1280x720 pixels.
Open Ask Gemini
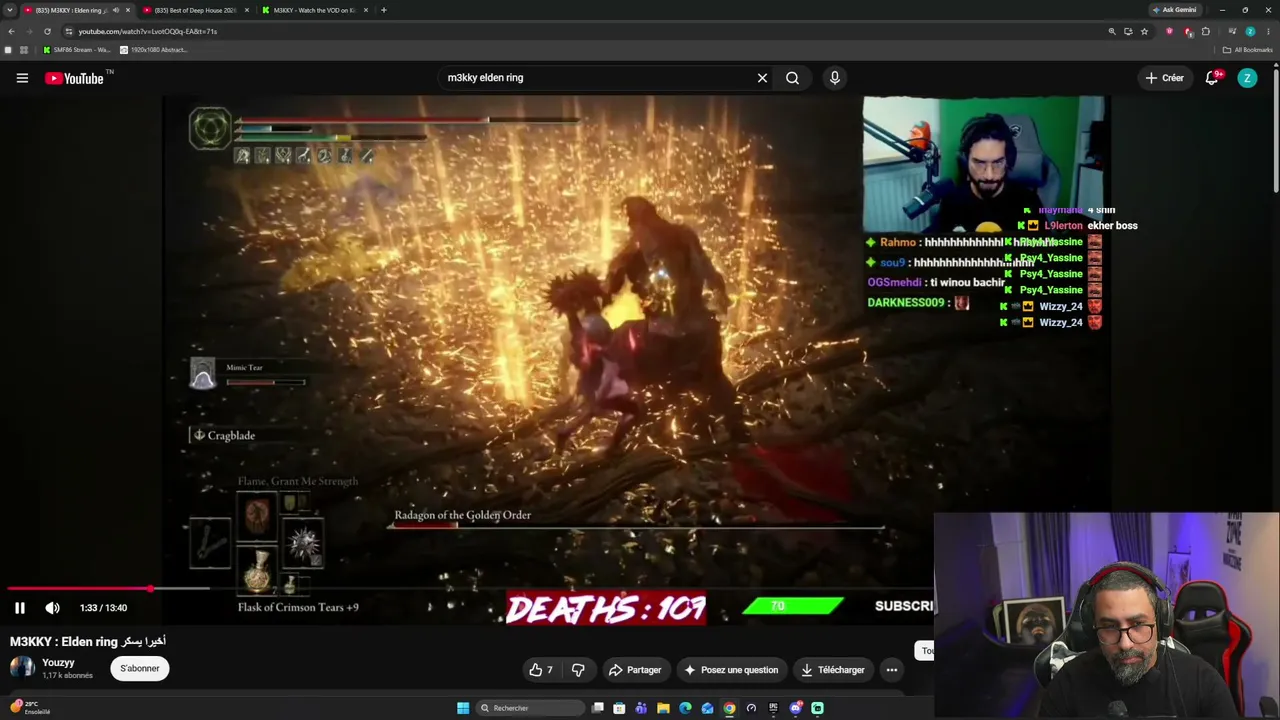coord(1174,10)
